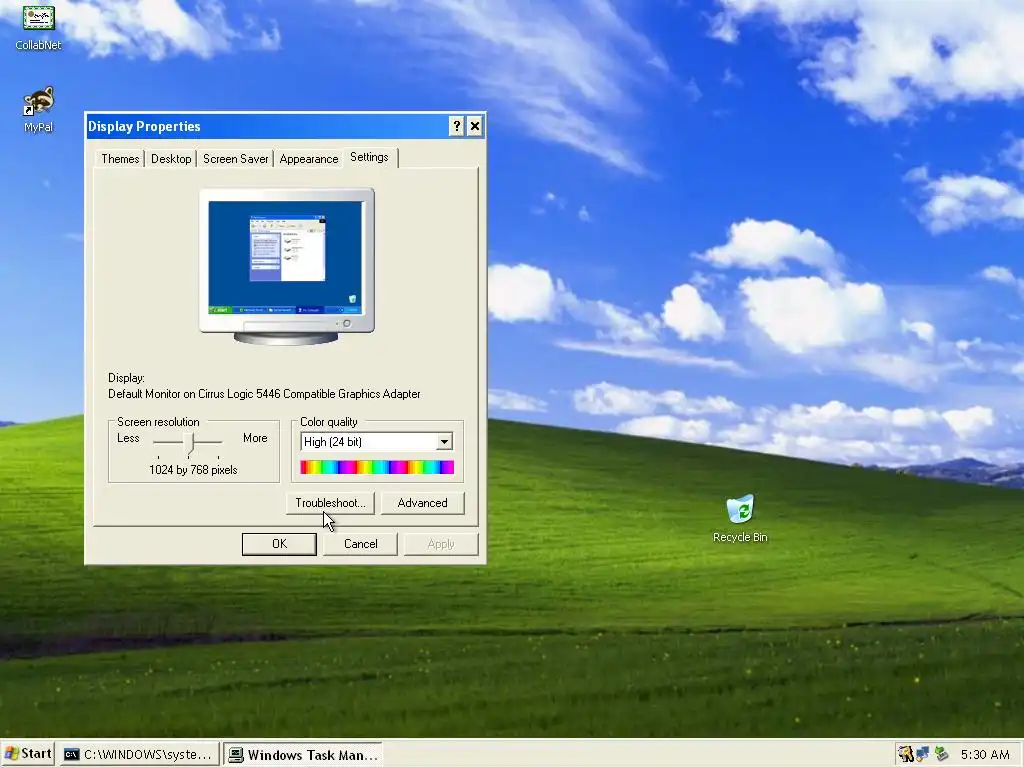1024x768 pixels.
Task: Click the dialog's question mark help button
Action: (x=456, y=126)
